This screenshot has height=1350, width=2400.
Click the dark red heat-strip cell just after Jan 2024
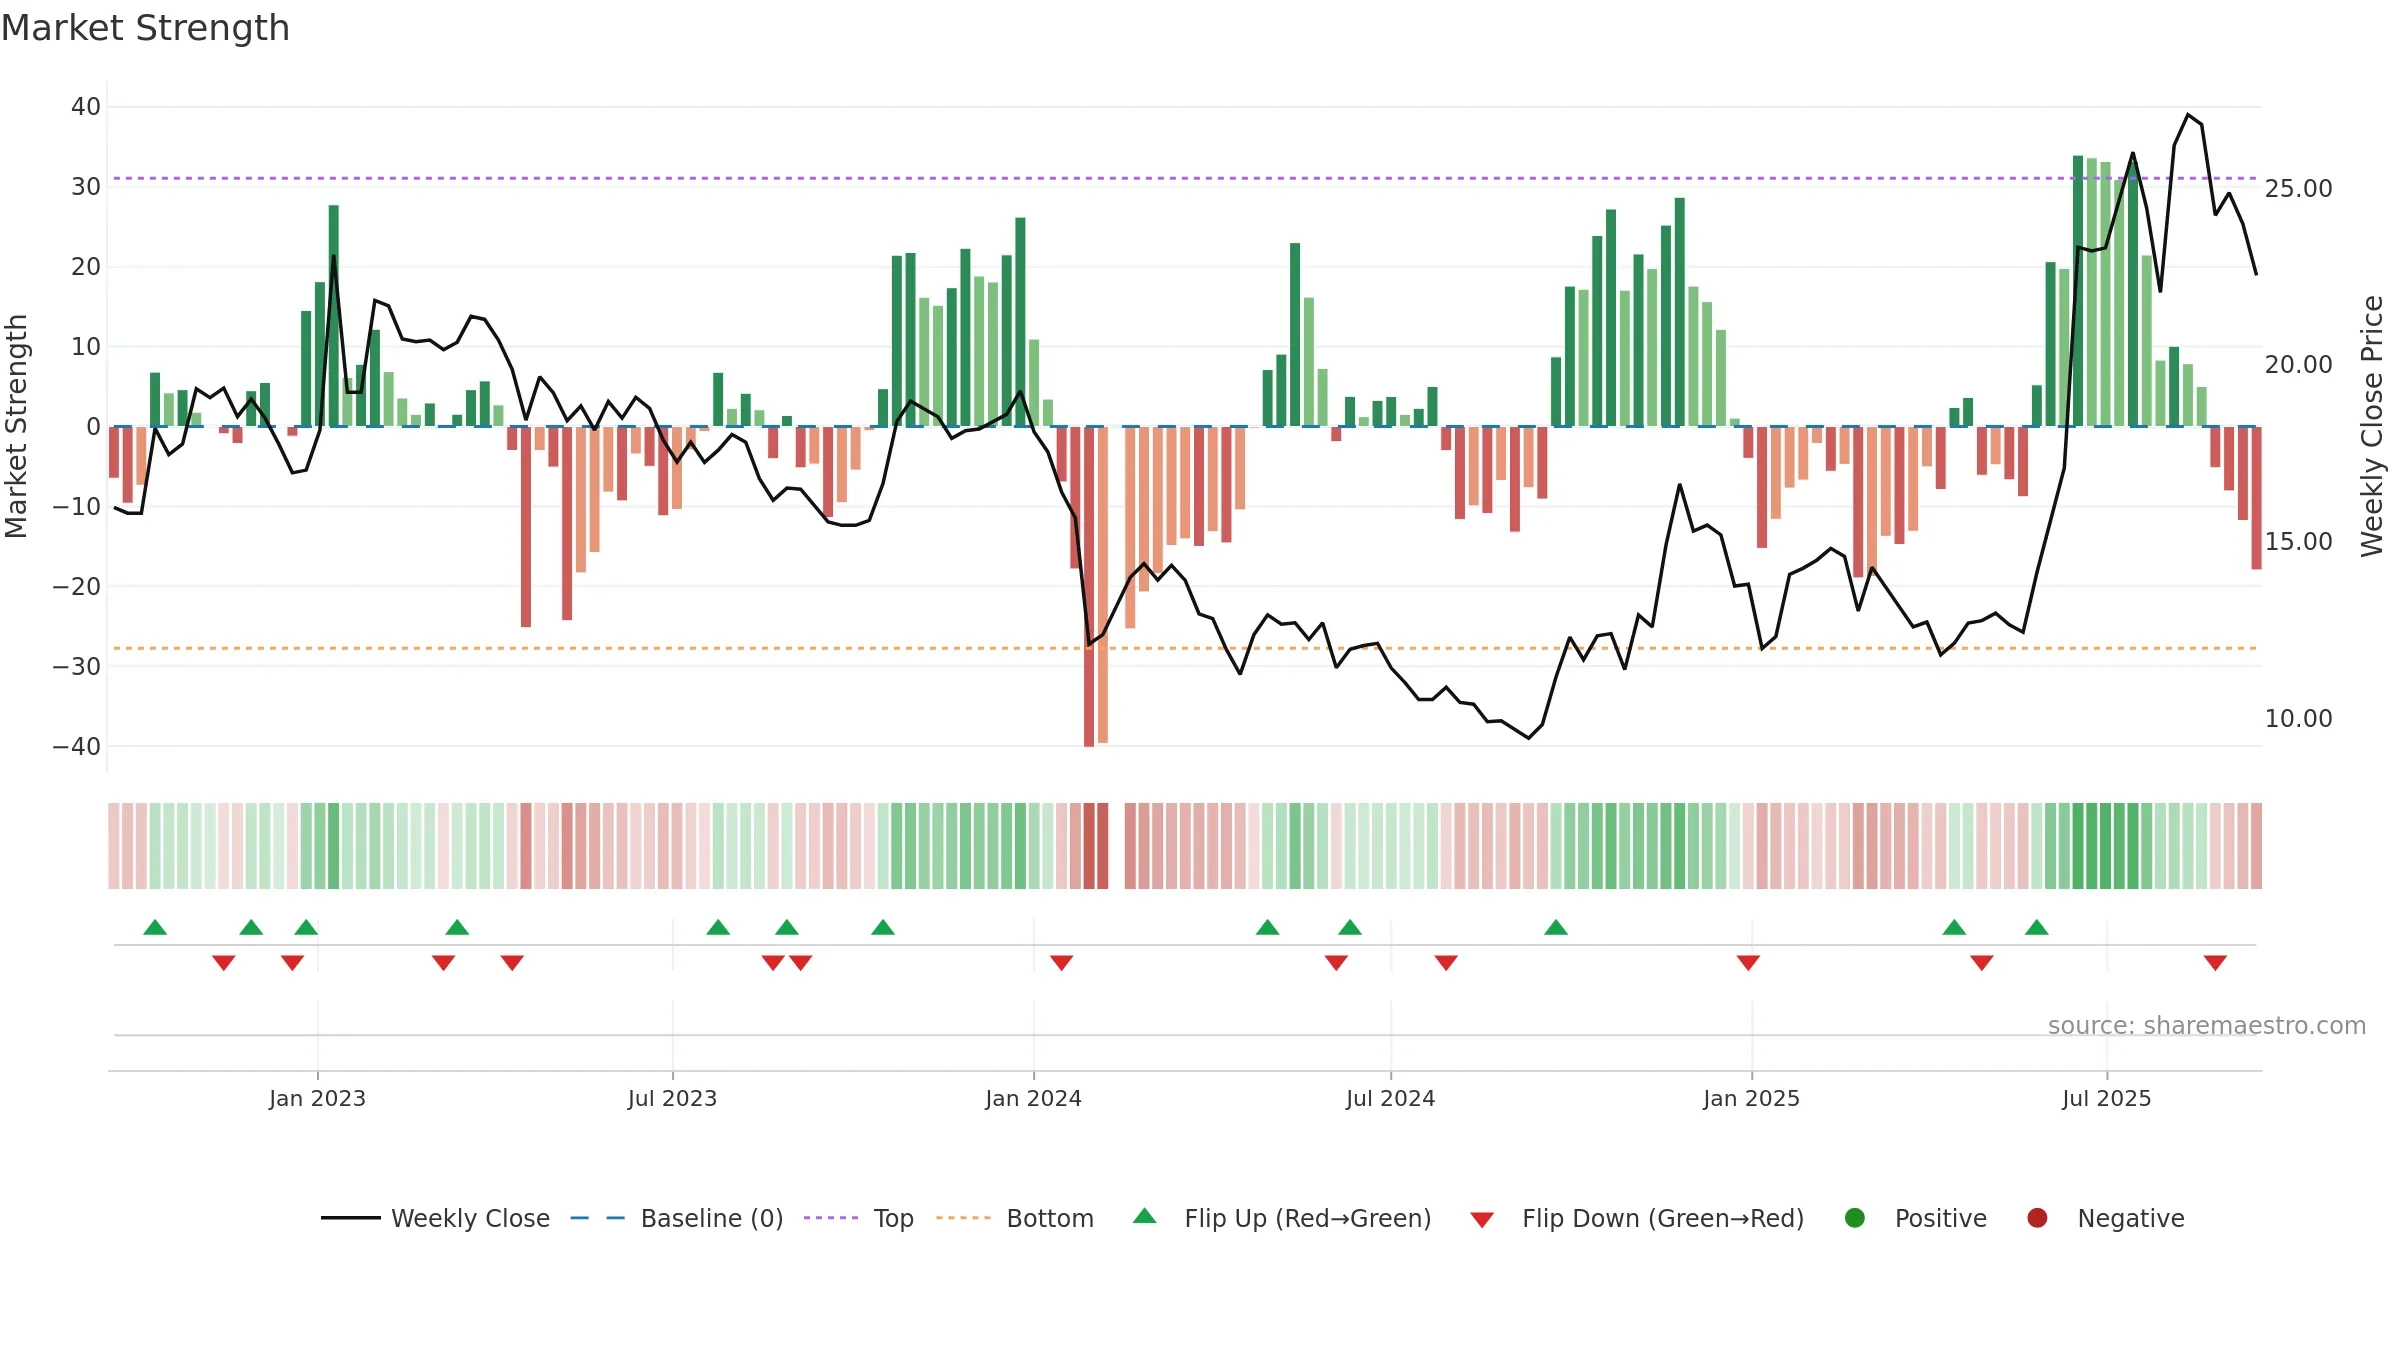click(x=1089, y=846)
